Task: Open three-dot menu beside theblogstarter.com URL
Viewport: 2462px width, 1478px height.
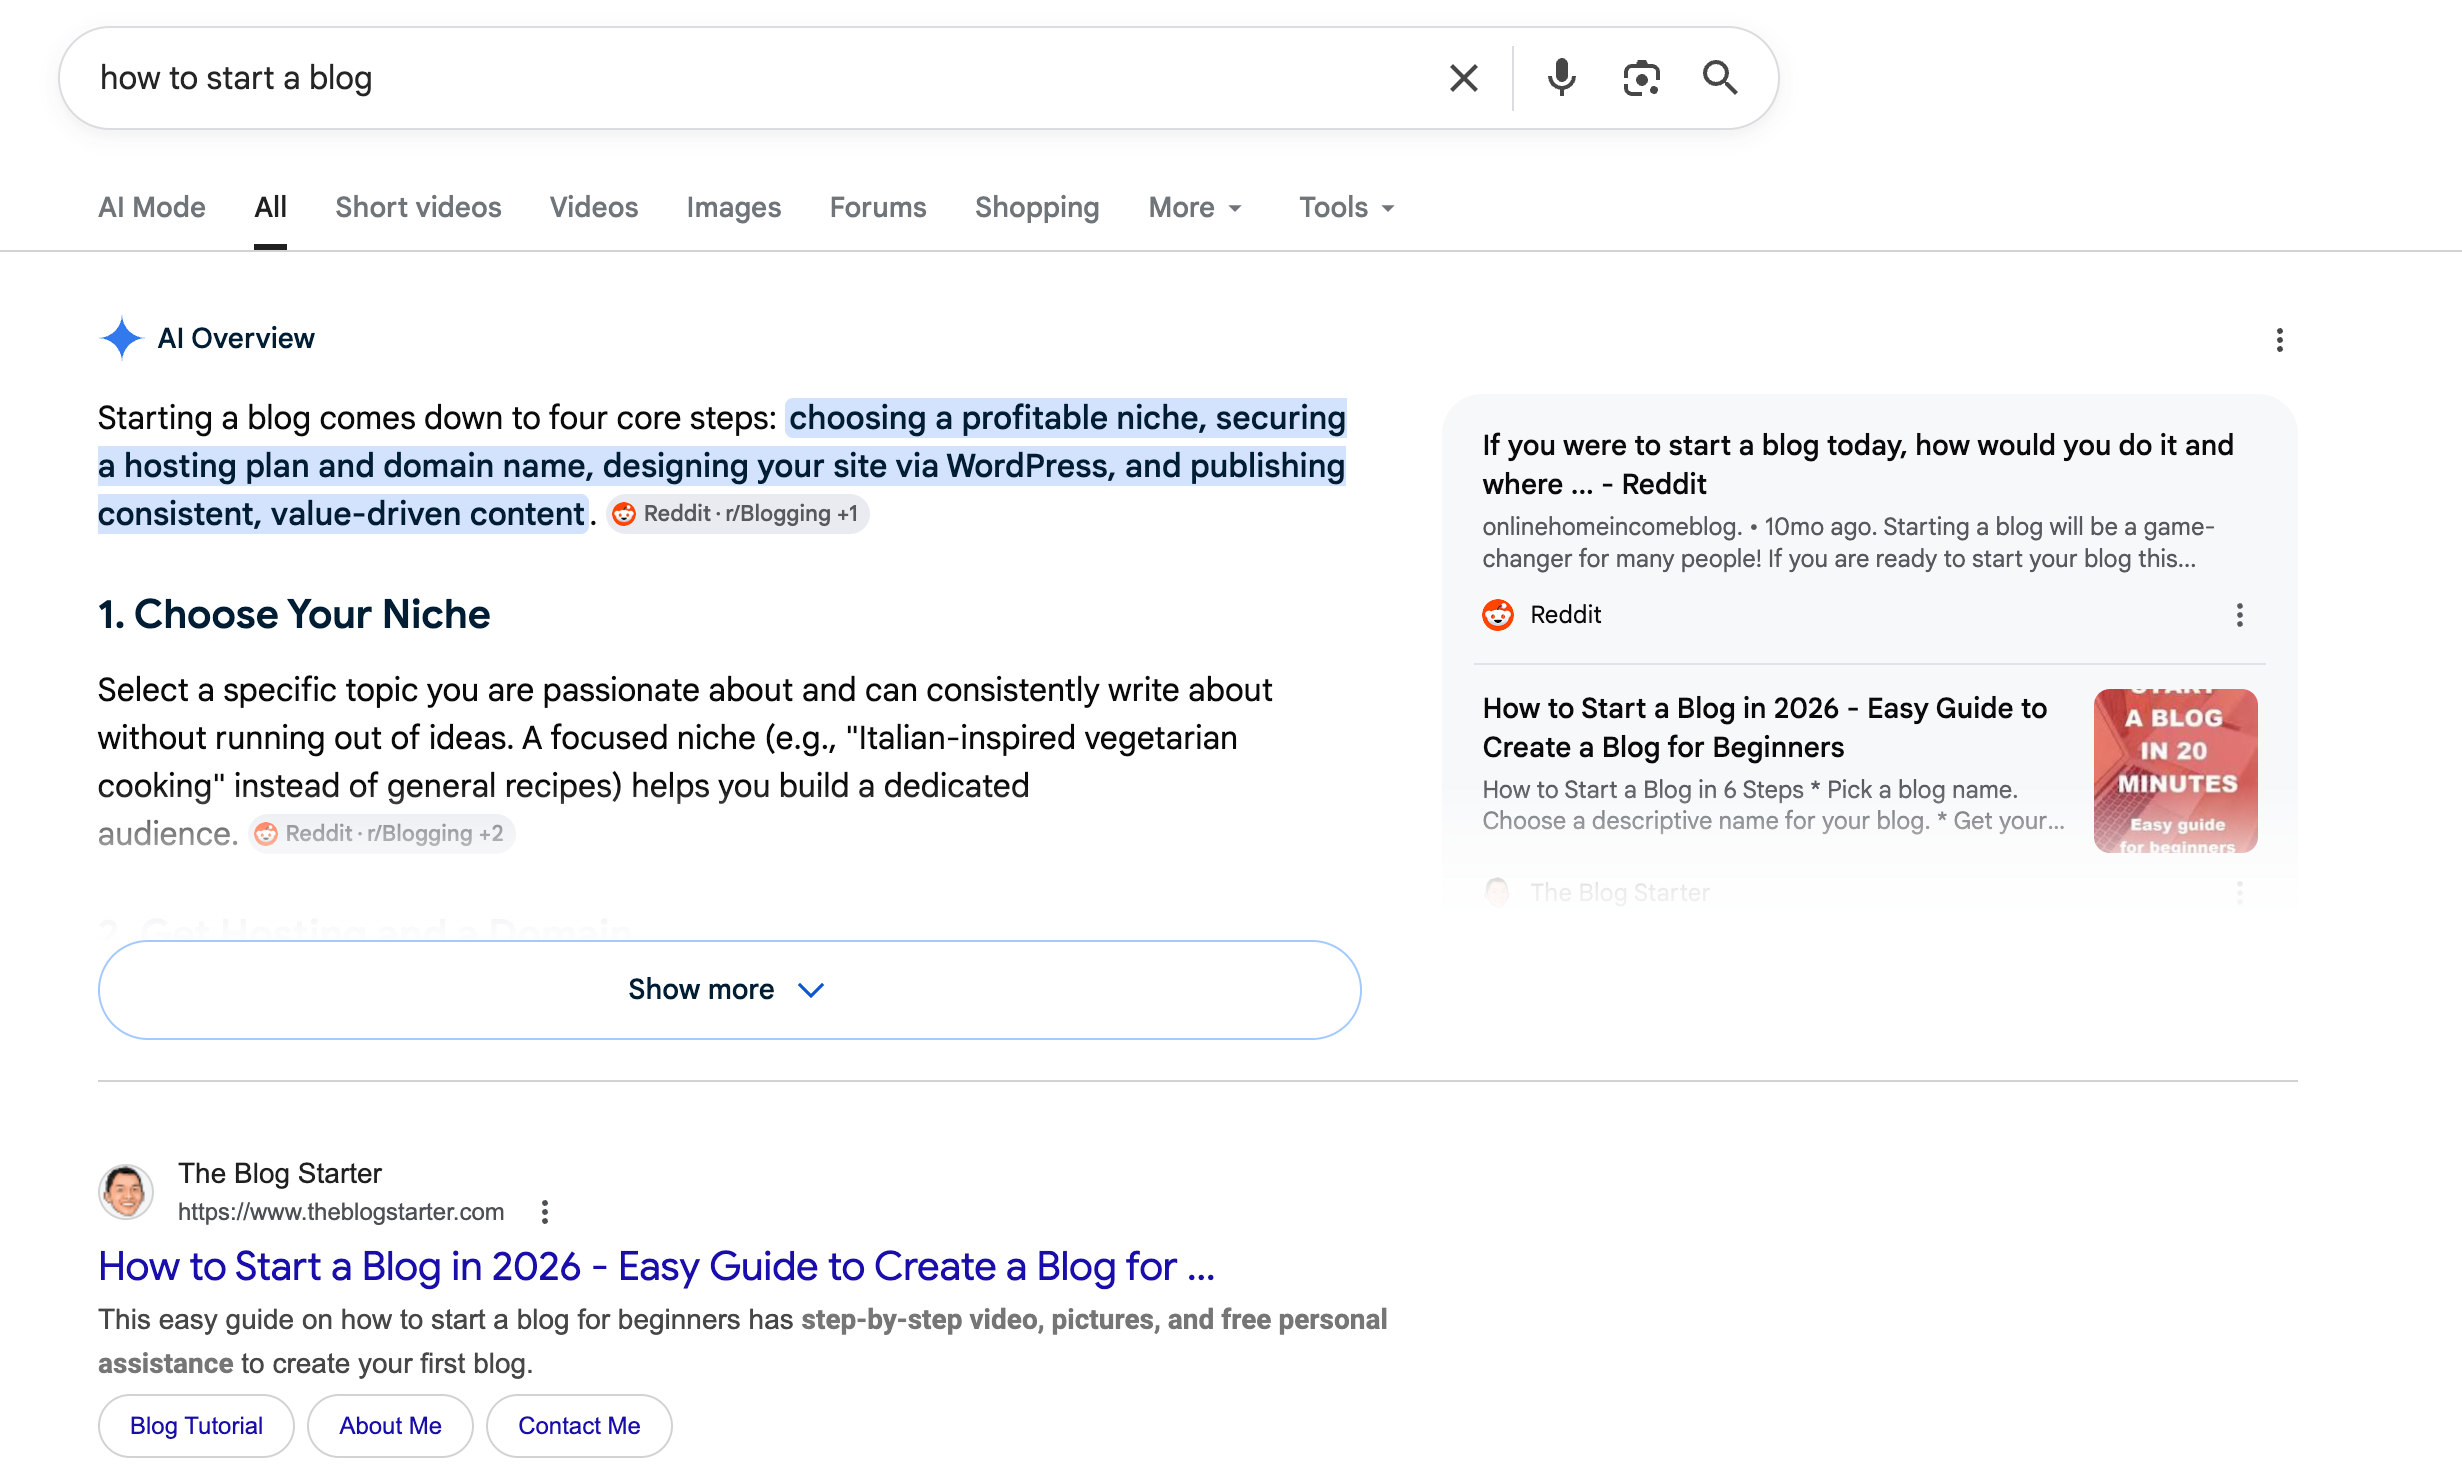Action: pos(544,1212)
